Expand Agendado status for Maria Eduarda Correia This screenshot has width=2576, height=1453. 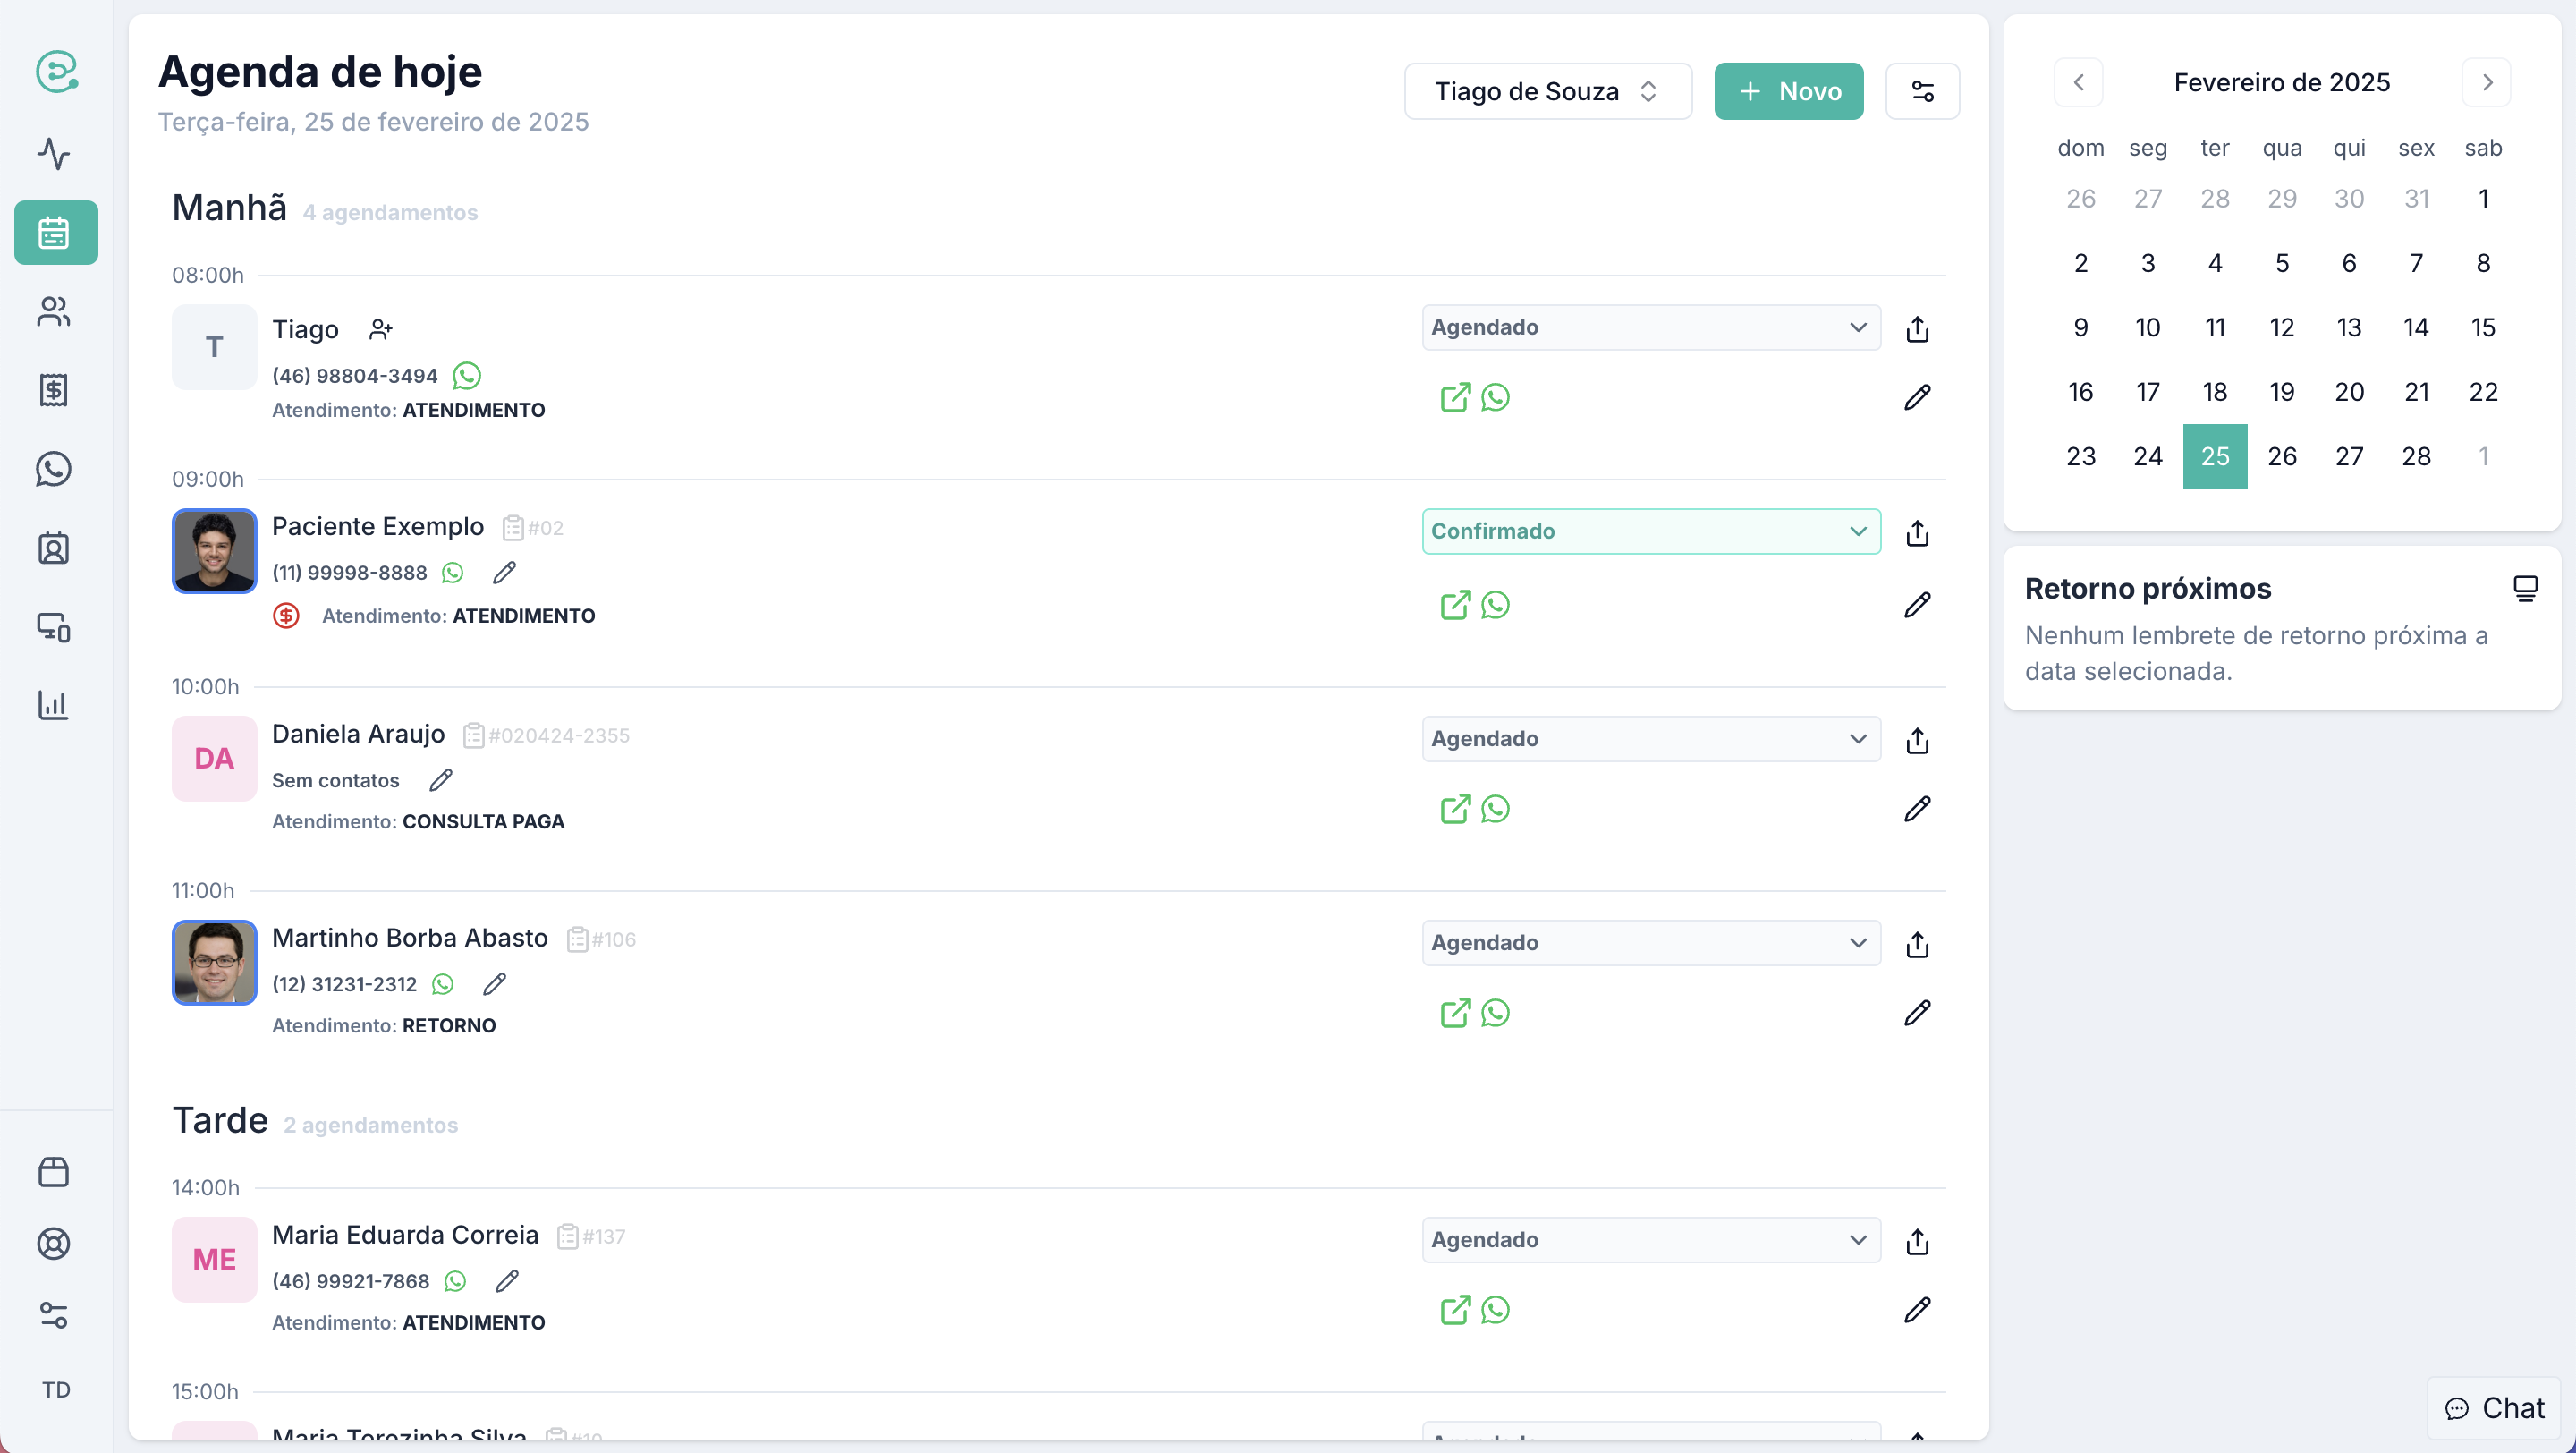[1650, 1240]
